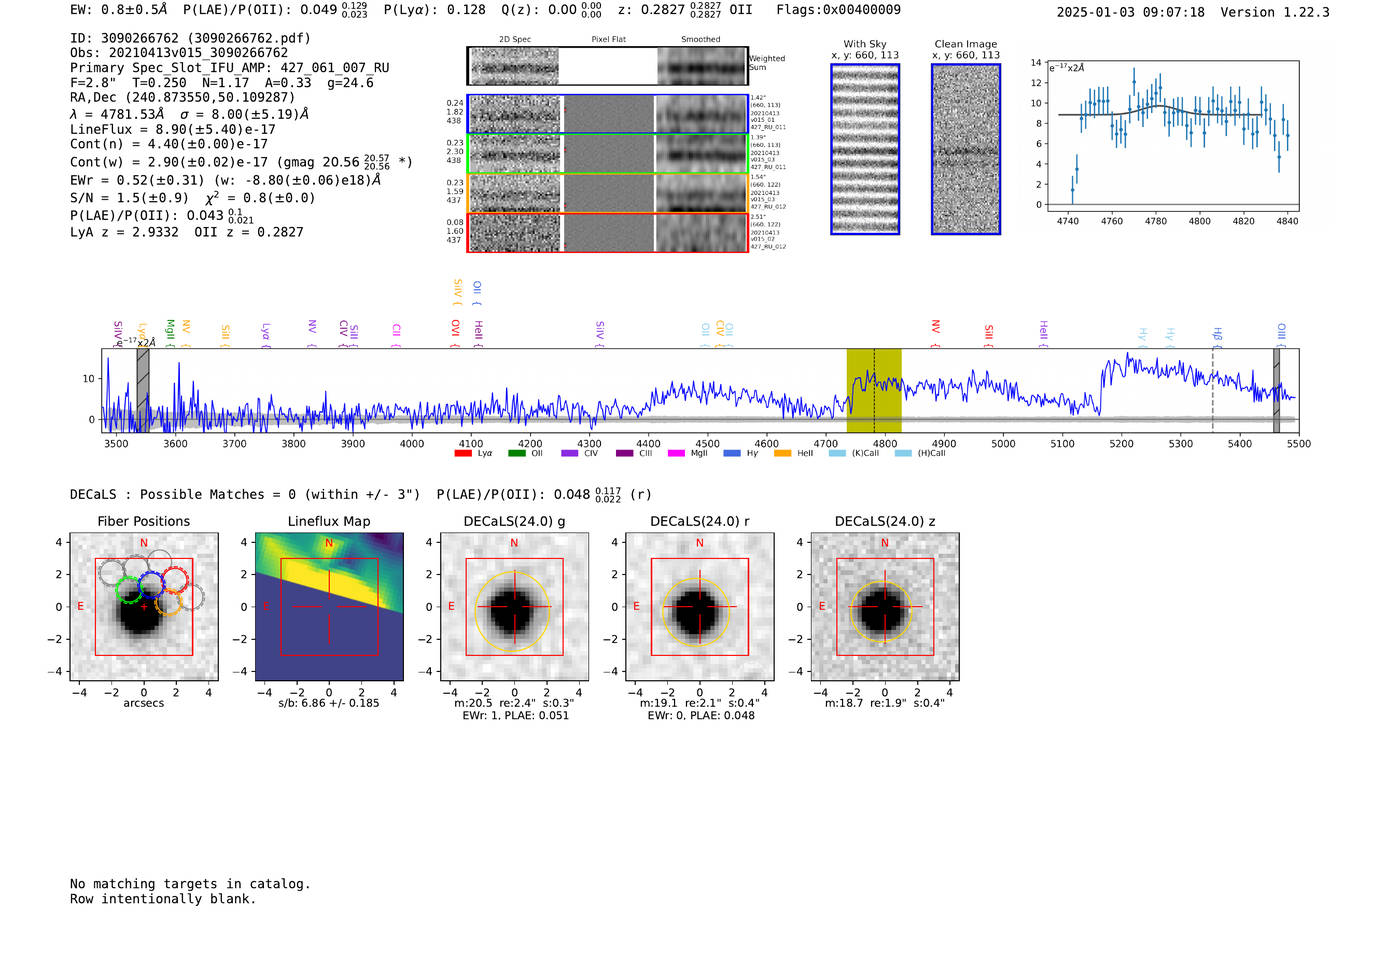Screen dimensions: 1400x953
Task: Click the emission line fit plot
Action: click(x=1173, y=136)
